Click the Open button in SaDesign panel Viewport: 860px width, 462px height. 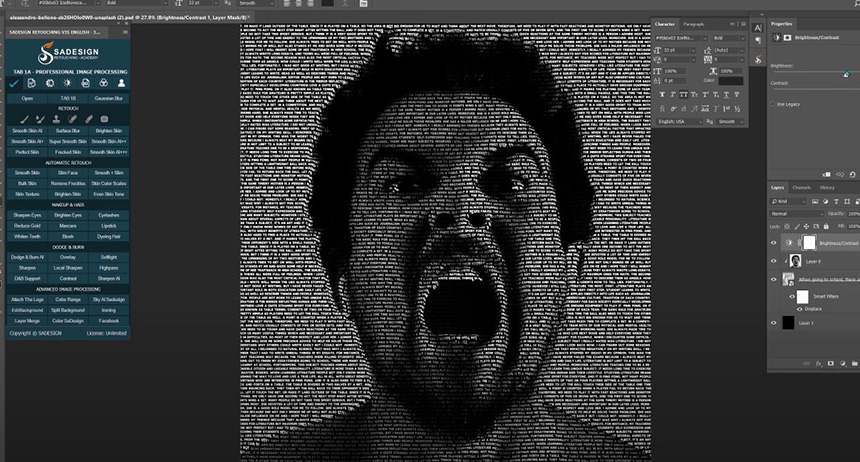(27, 98)
